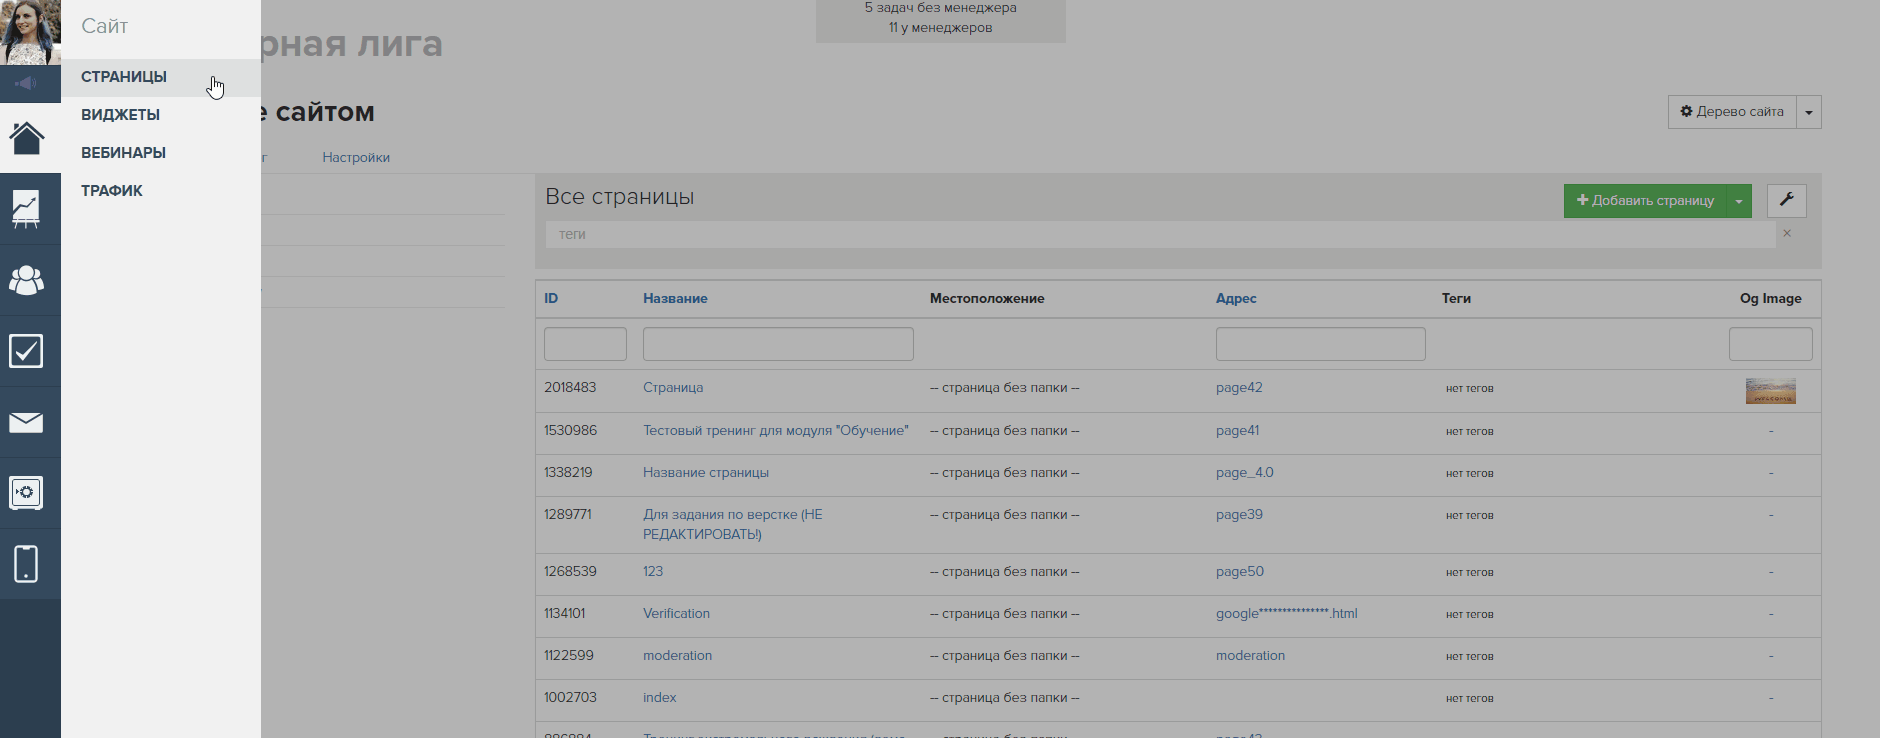Screen dimensions: 1880x738
Task: Click the wrench settings button
Action: click(x=1786, y=200)
